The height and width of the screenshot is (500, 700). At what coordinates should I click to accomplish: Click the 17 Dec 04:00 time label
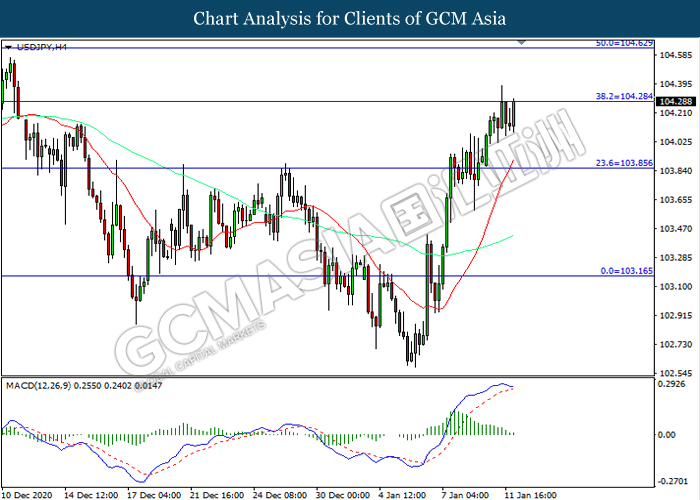pos(154,495)
